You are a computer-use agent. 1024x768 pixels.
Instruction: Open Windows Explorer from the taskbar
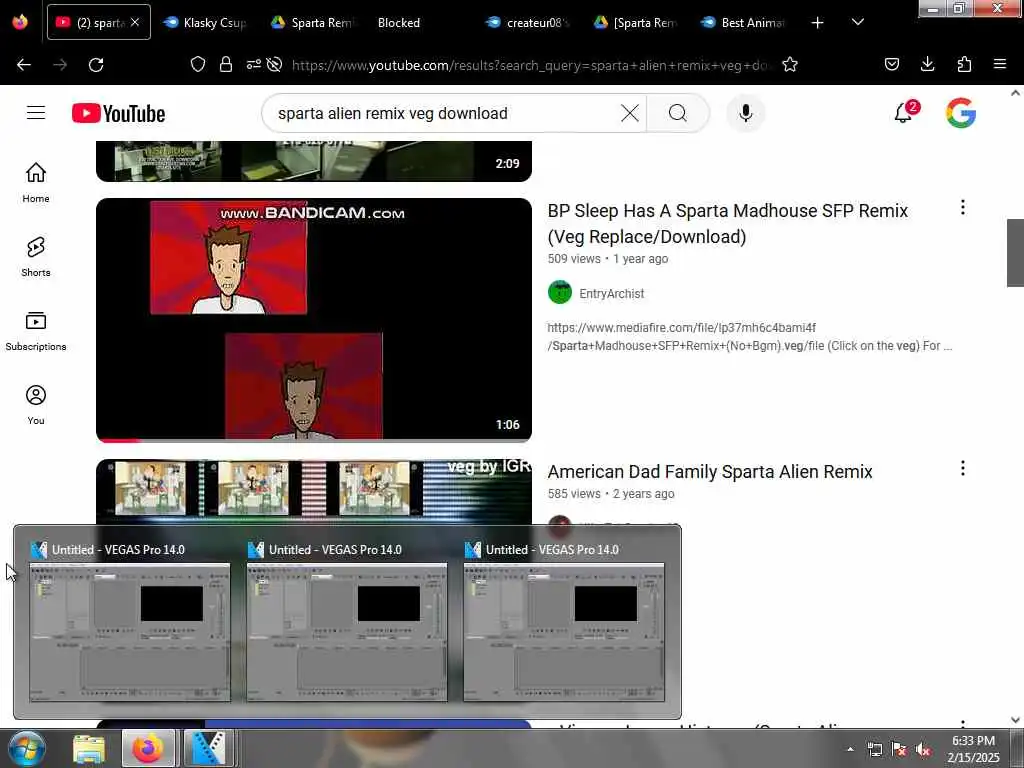[89, 748]
